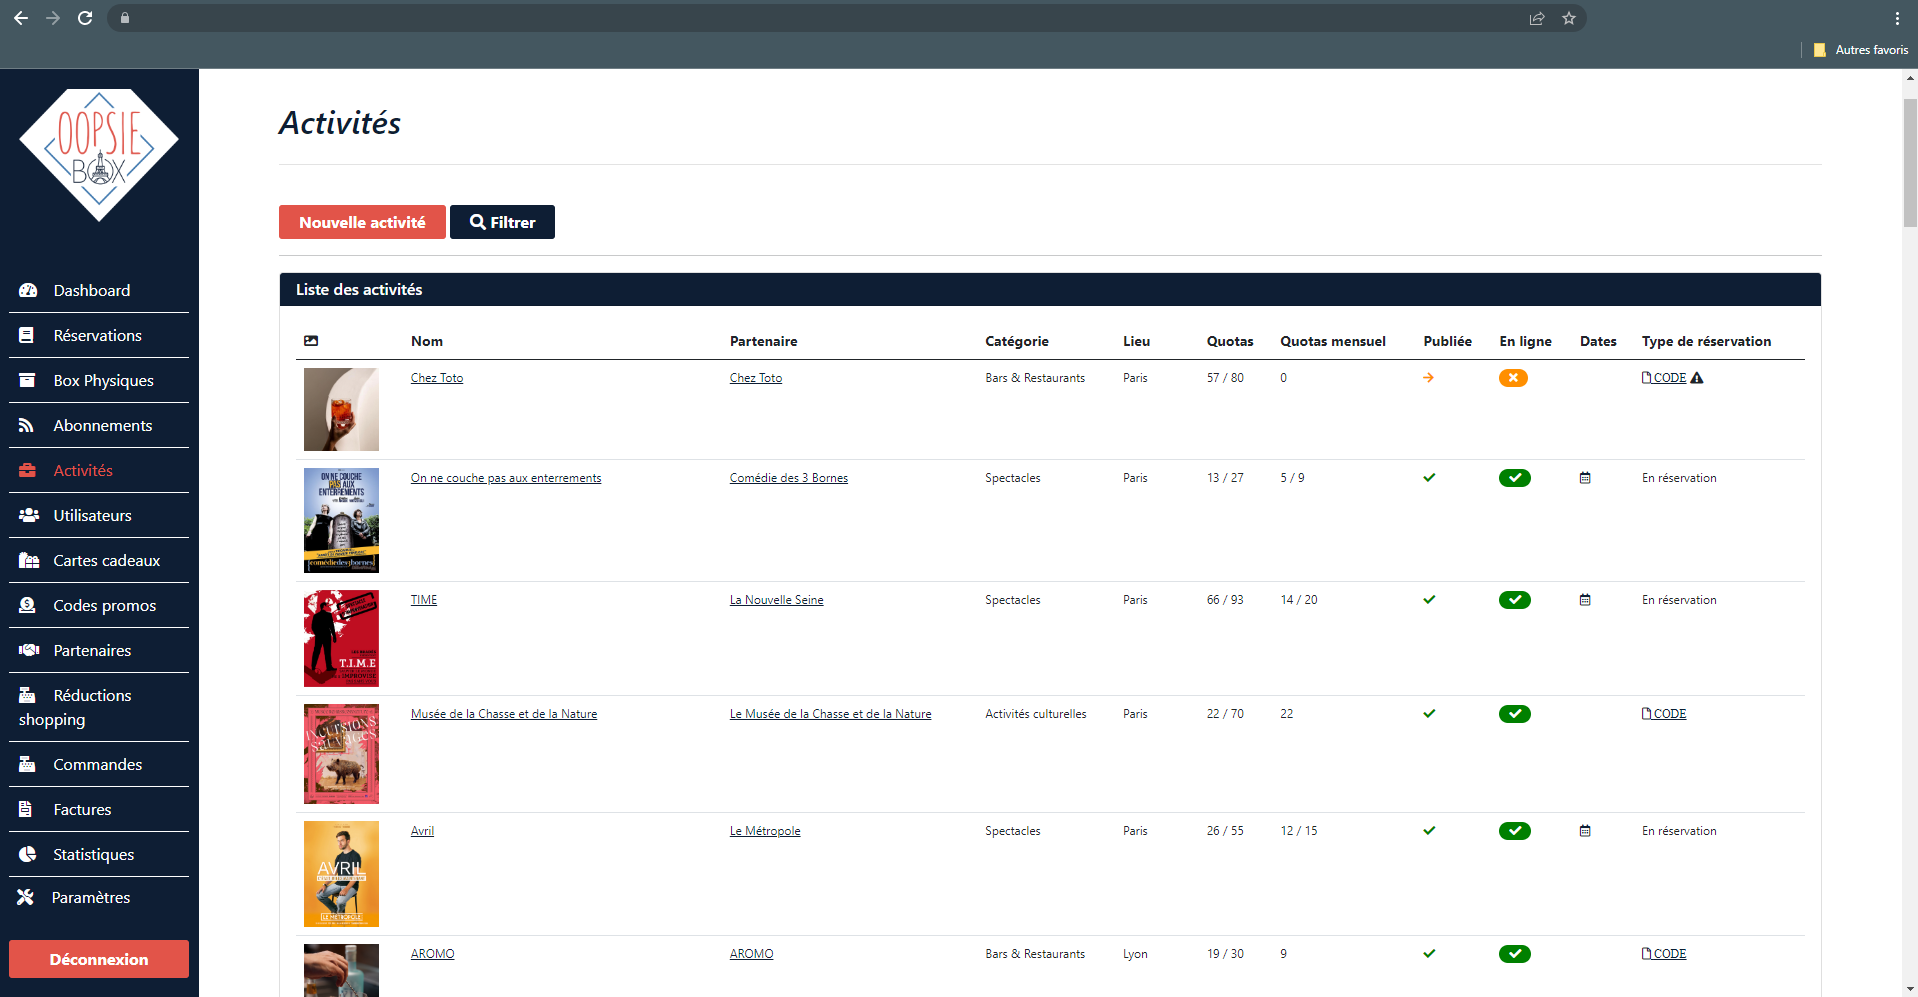Click the Nouvelle activité button
This screenshot has width=1918, height=997.
point(362,222)
